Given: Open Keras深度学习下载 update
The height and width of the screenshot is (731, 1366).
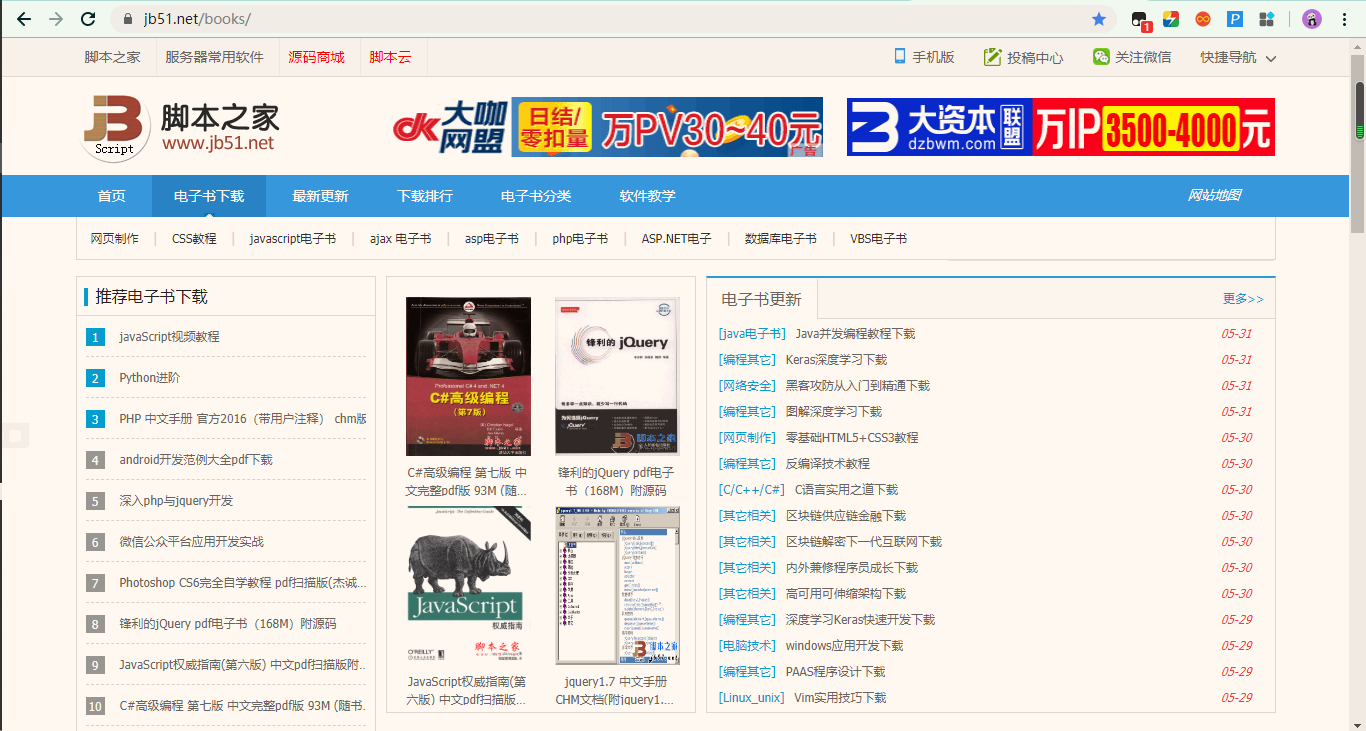Looking at the screenshot, I should click(836, 360).
